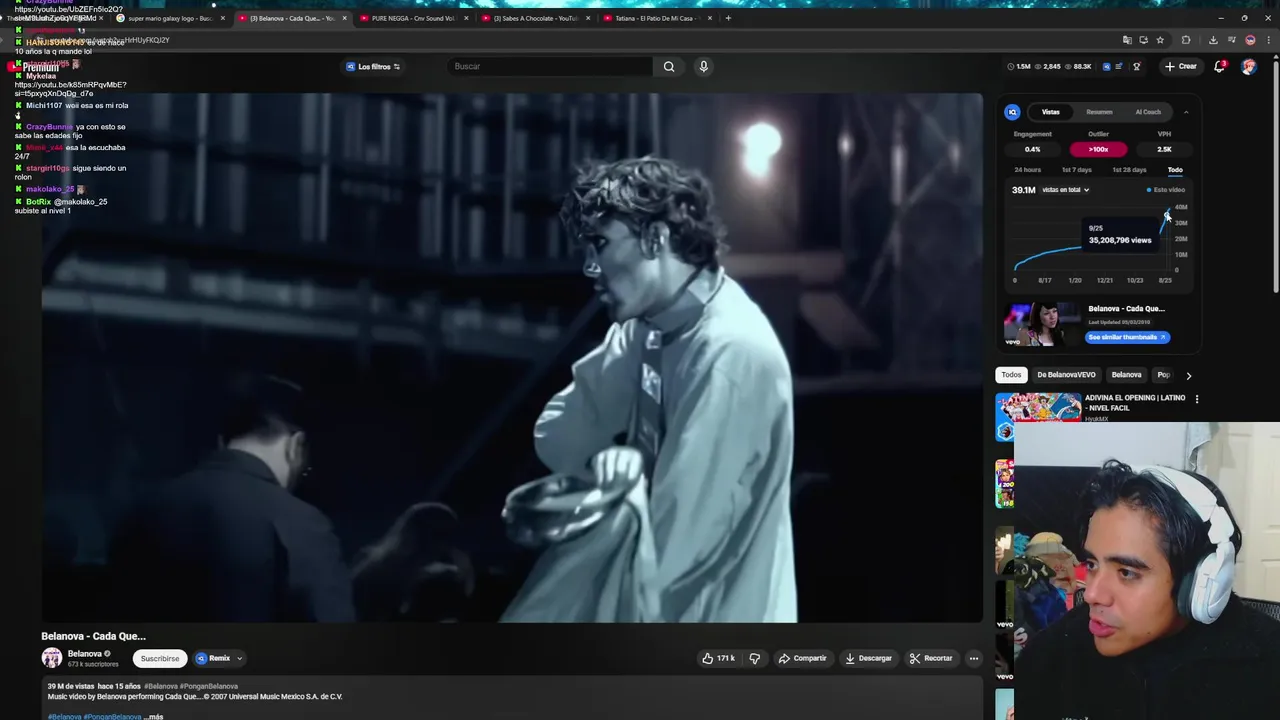The image size is (1280, 720).
Task: Click the trophy icon in the top bar
Action: click(1136, 66)
